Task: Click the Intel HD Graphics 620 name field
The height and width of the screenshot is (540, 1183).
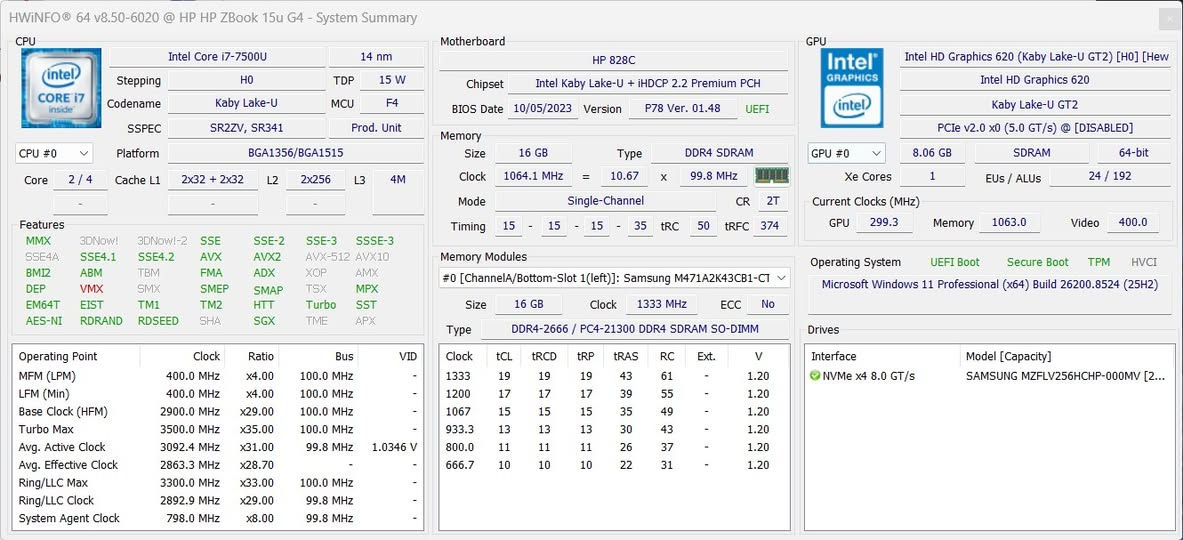Action: (1034, 80)
